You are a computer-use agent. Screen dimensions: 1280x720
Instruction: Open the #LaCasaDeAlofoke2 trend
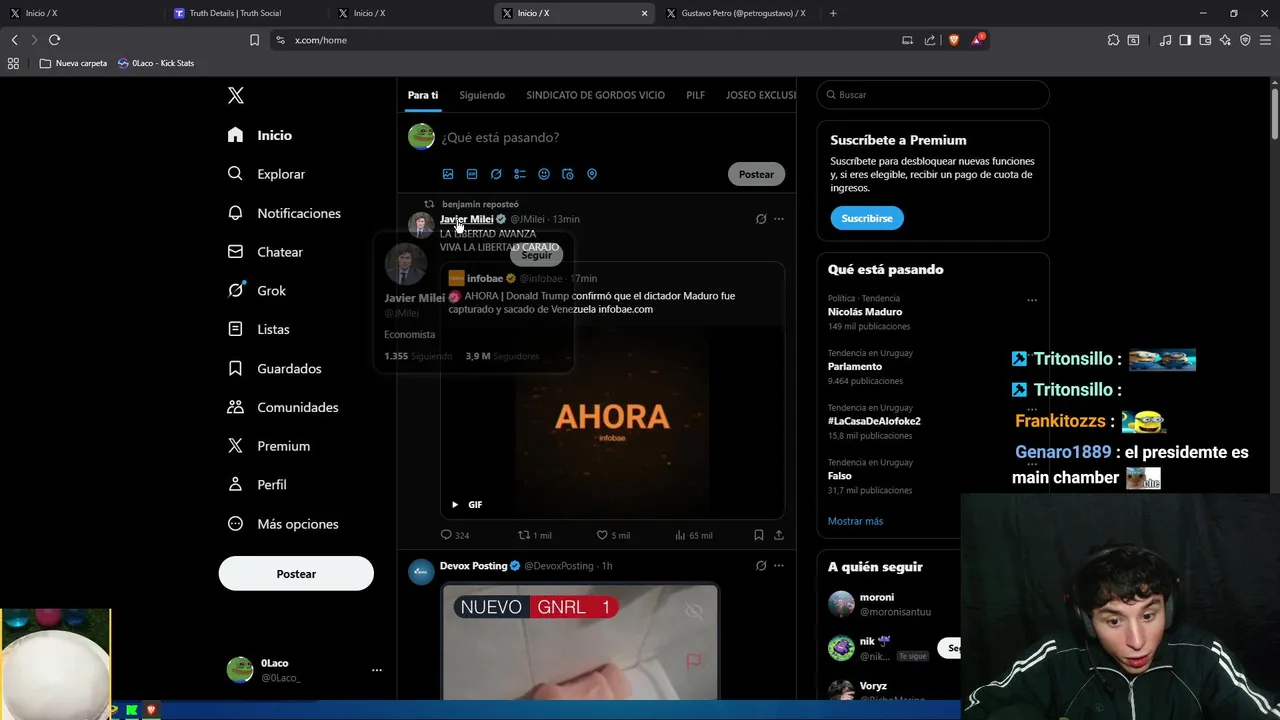[874, 421]
